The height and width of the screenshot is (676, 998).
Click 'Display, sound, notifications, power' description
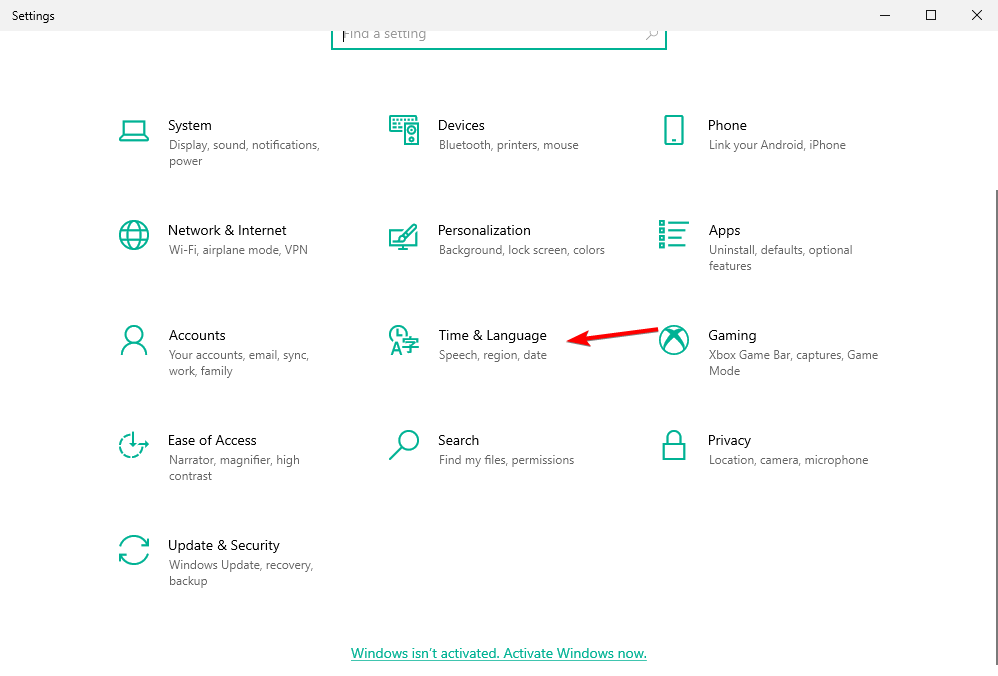pyautogui.click(x=244, y=153)
